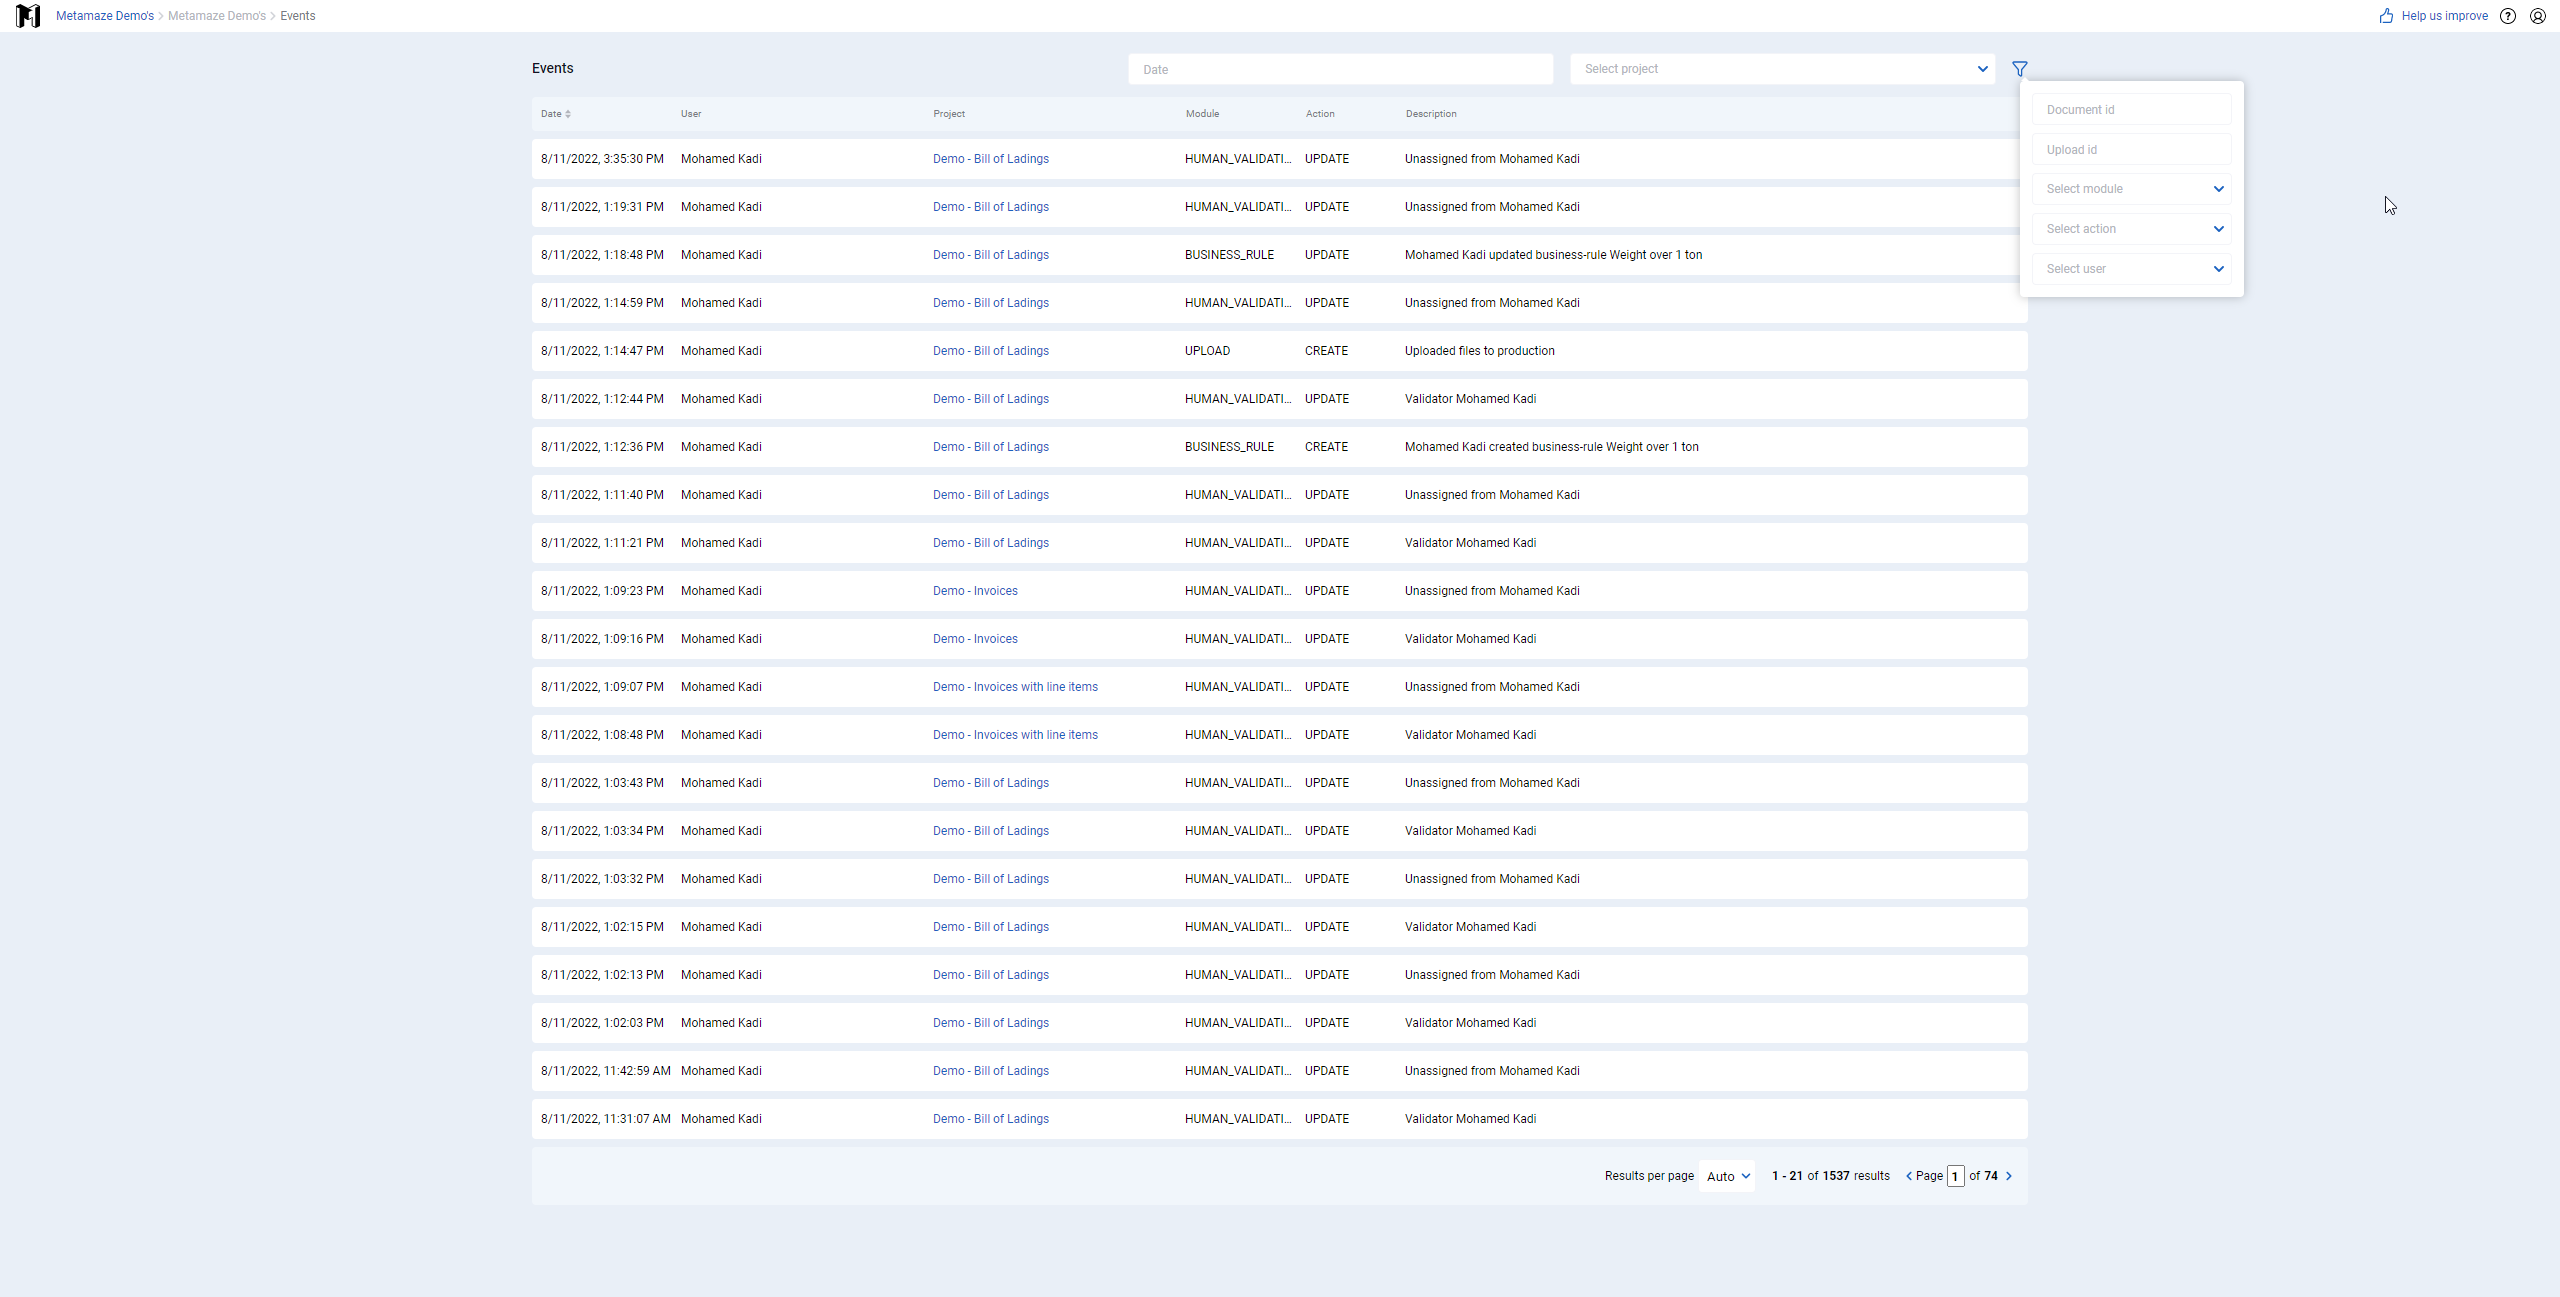Screen dimensions: 2560x1297
Task: Open the Select user dropdown
Action: pyautogui.click(x=2132, y=269)
